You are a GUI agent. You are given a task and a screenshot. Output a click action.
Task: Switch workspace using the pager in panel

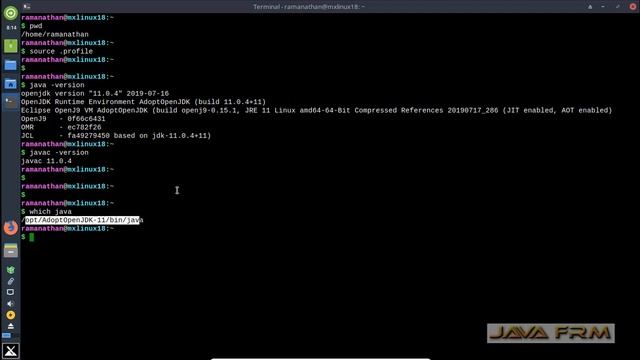[x=11, y=336]
